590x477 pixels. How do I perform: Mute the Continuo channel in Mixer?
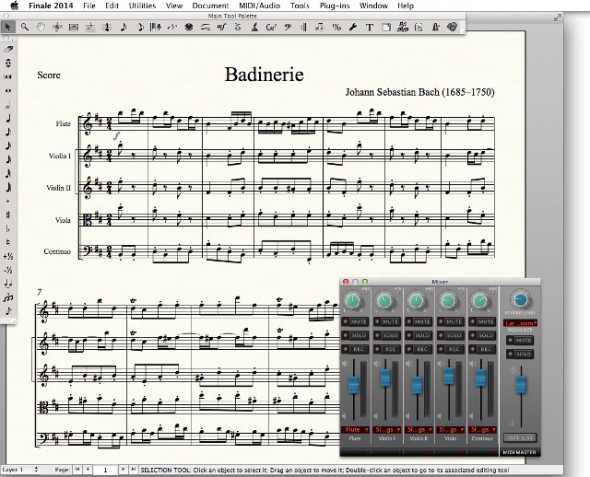click(x=482, y=322)
